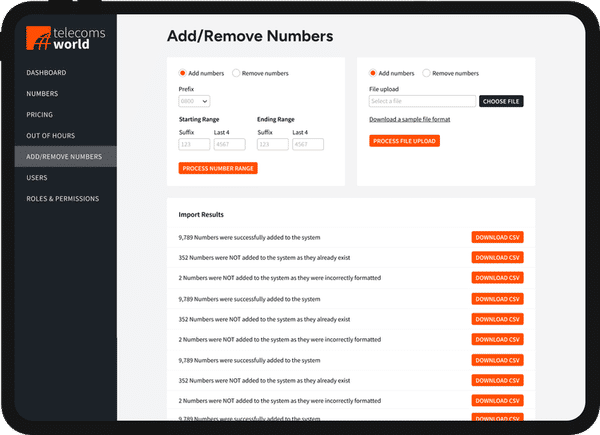Download CSV for first 2 incorrectly formatted row

coord(497,278)
